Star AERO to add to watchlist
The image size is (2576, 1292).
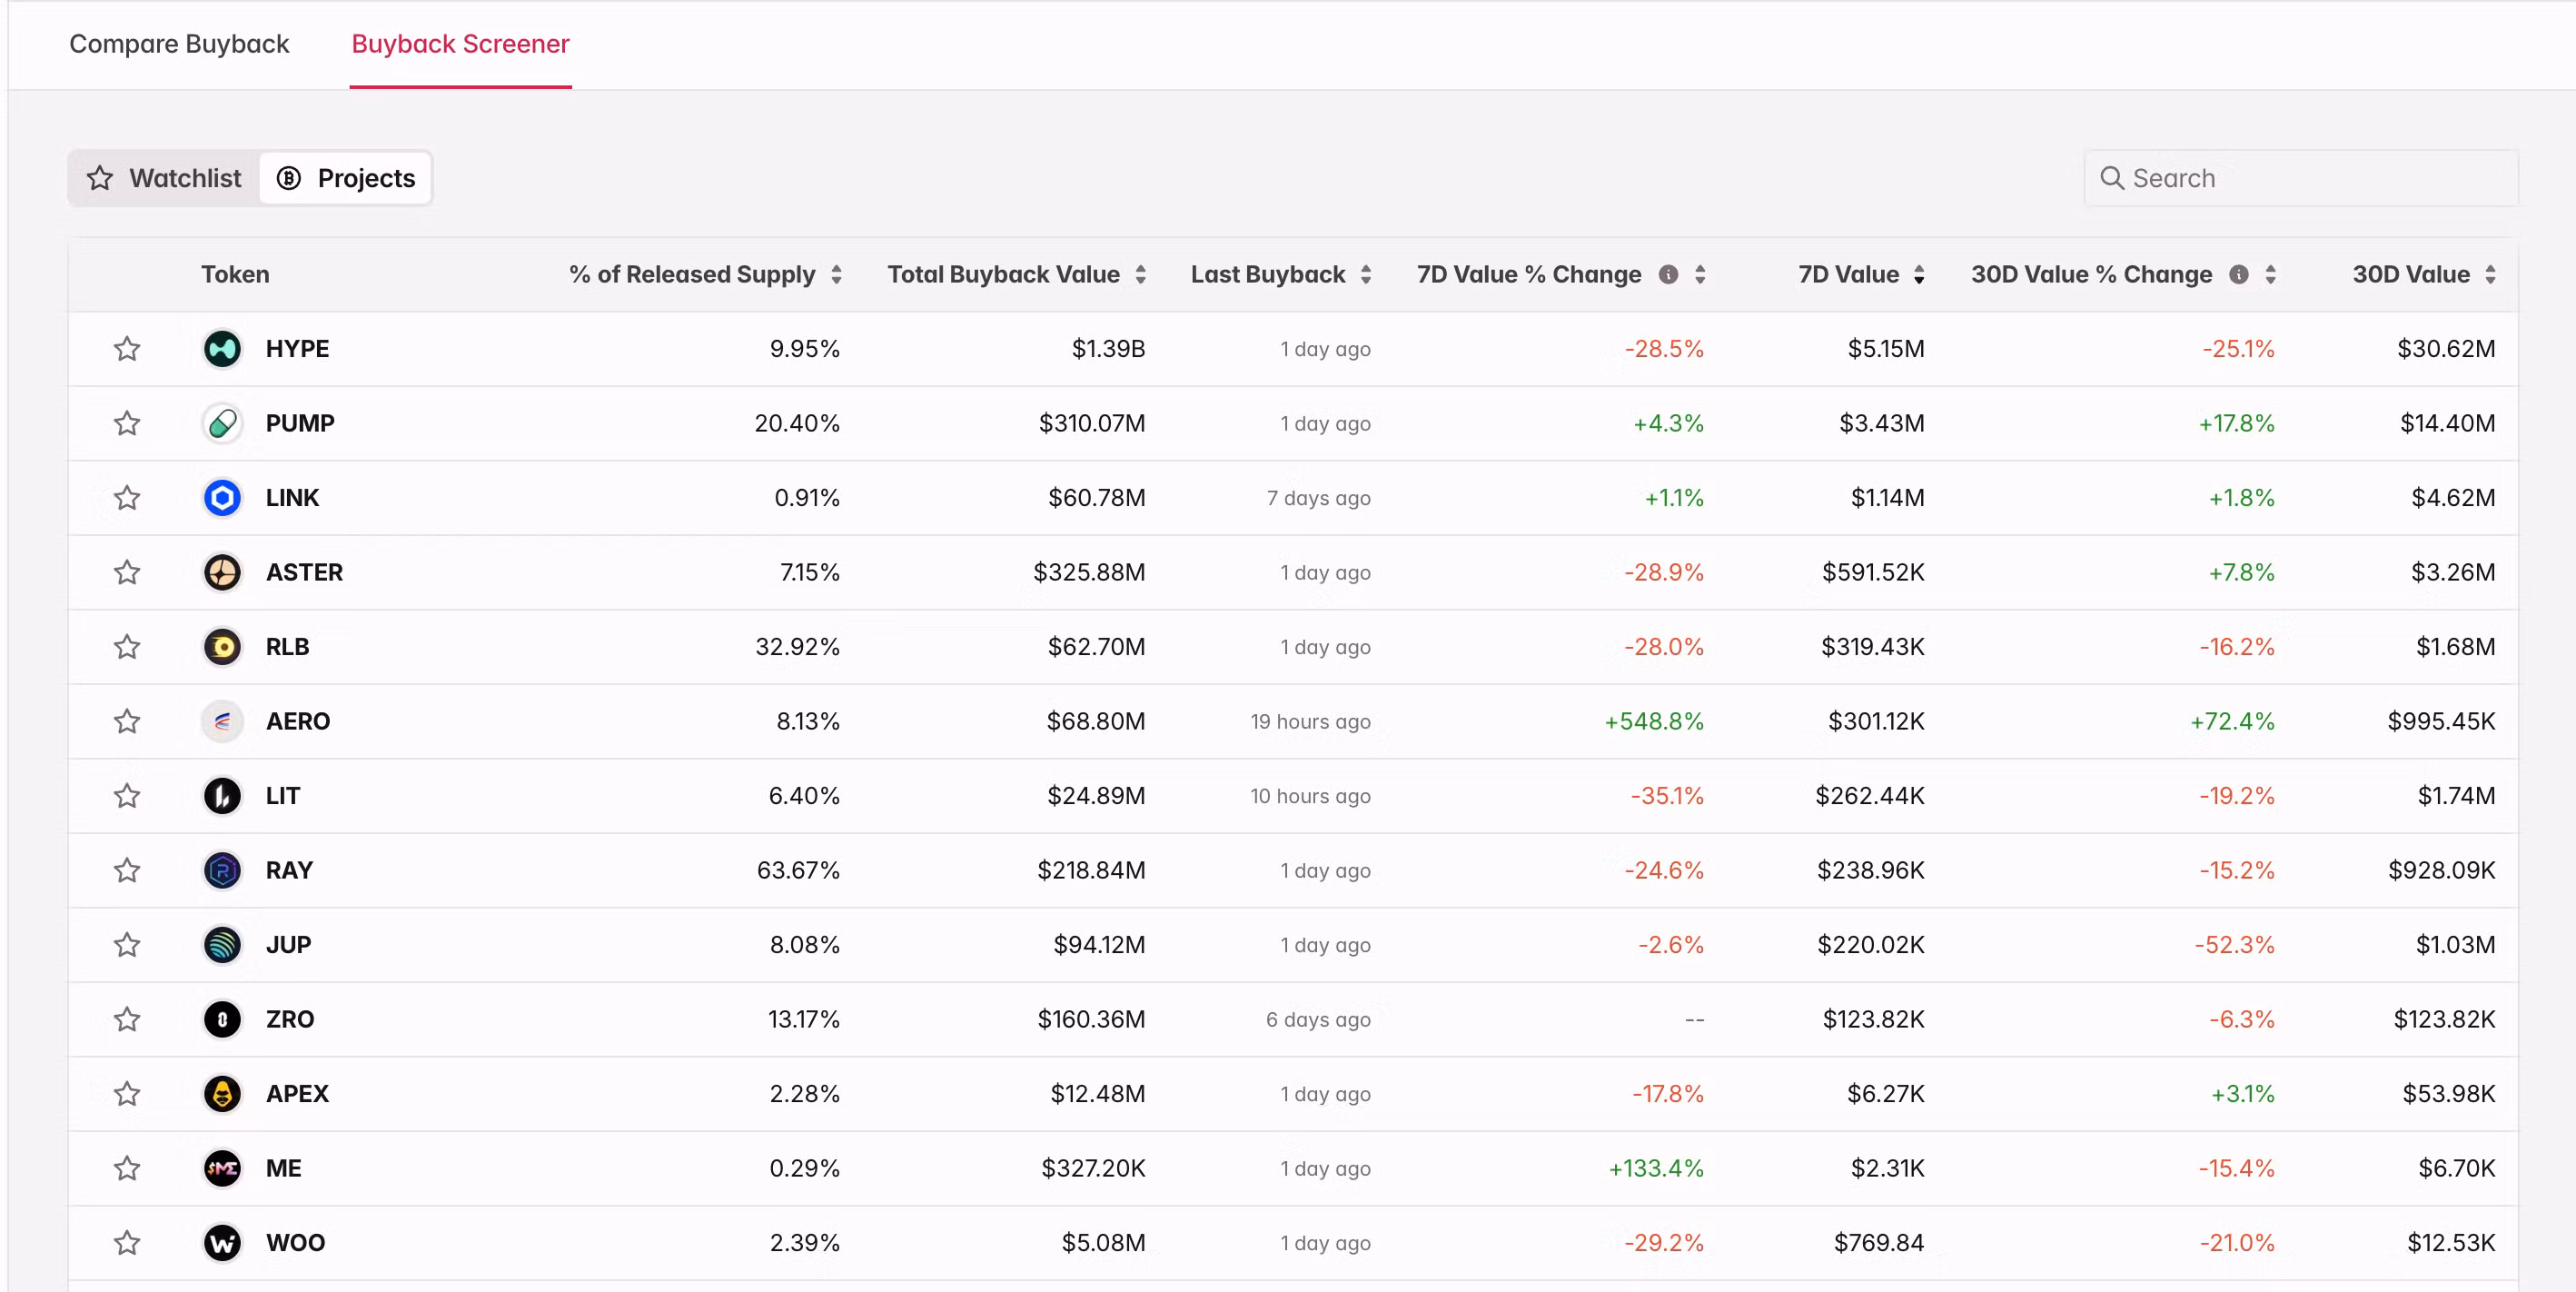click(x=127, y=721)
